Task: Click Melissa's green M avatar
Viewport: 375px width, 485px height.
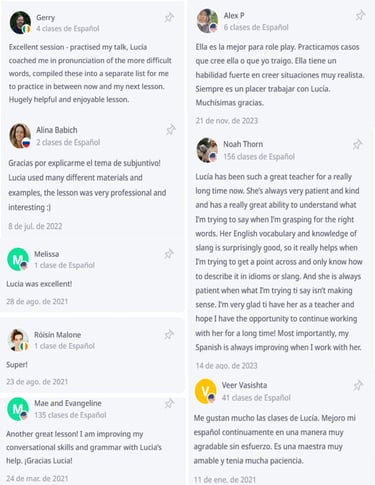Action: (18, 259)
